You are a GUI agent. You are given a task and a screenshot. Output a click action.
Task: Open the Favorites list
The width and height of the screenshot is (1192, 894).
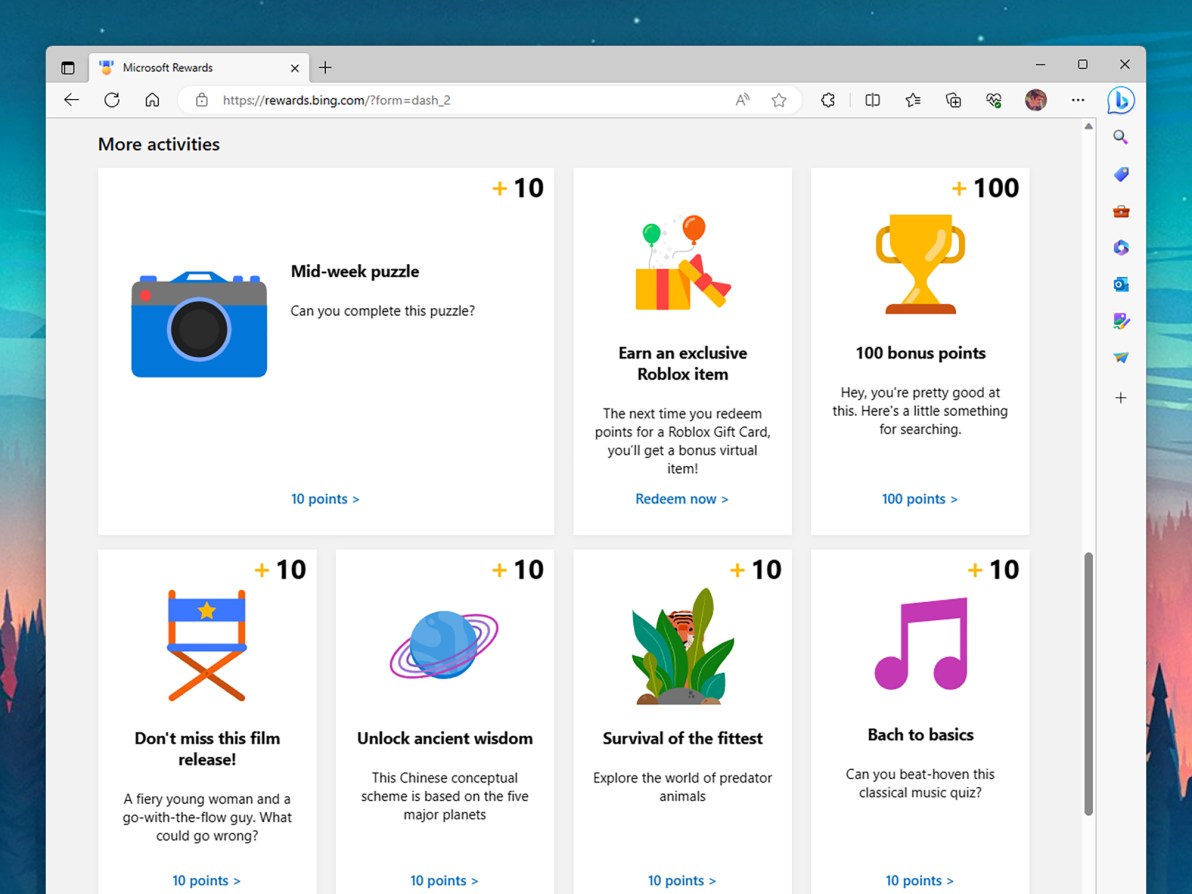pos(912,100)
